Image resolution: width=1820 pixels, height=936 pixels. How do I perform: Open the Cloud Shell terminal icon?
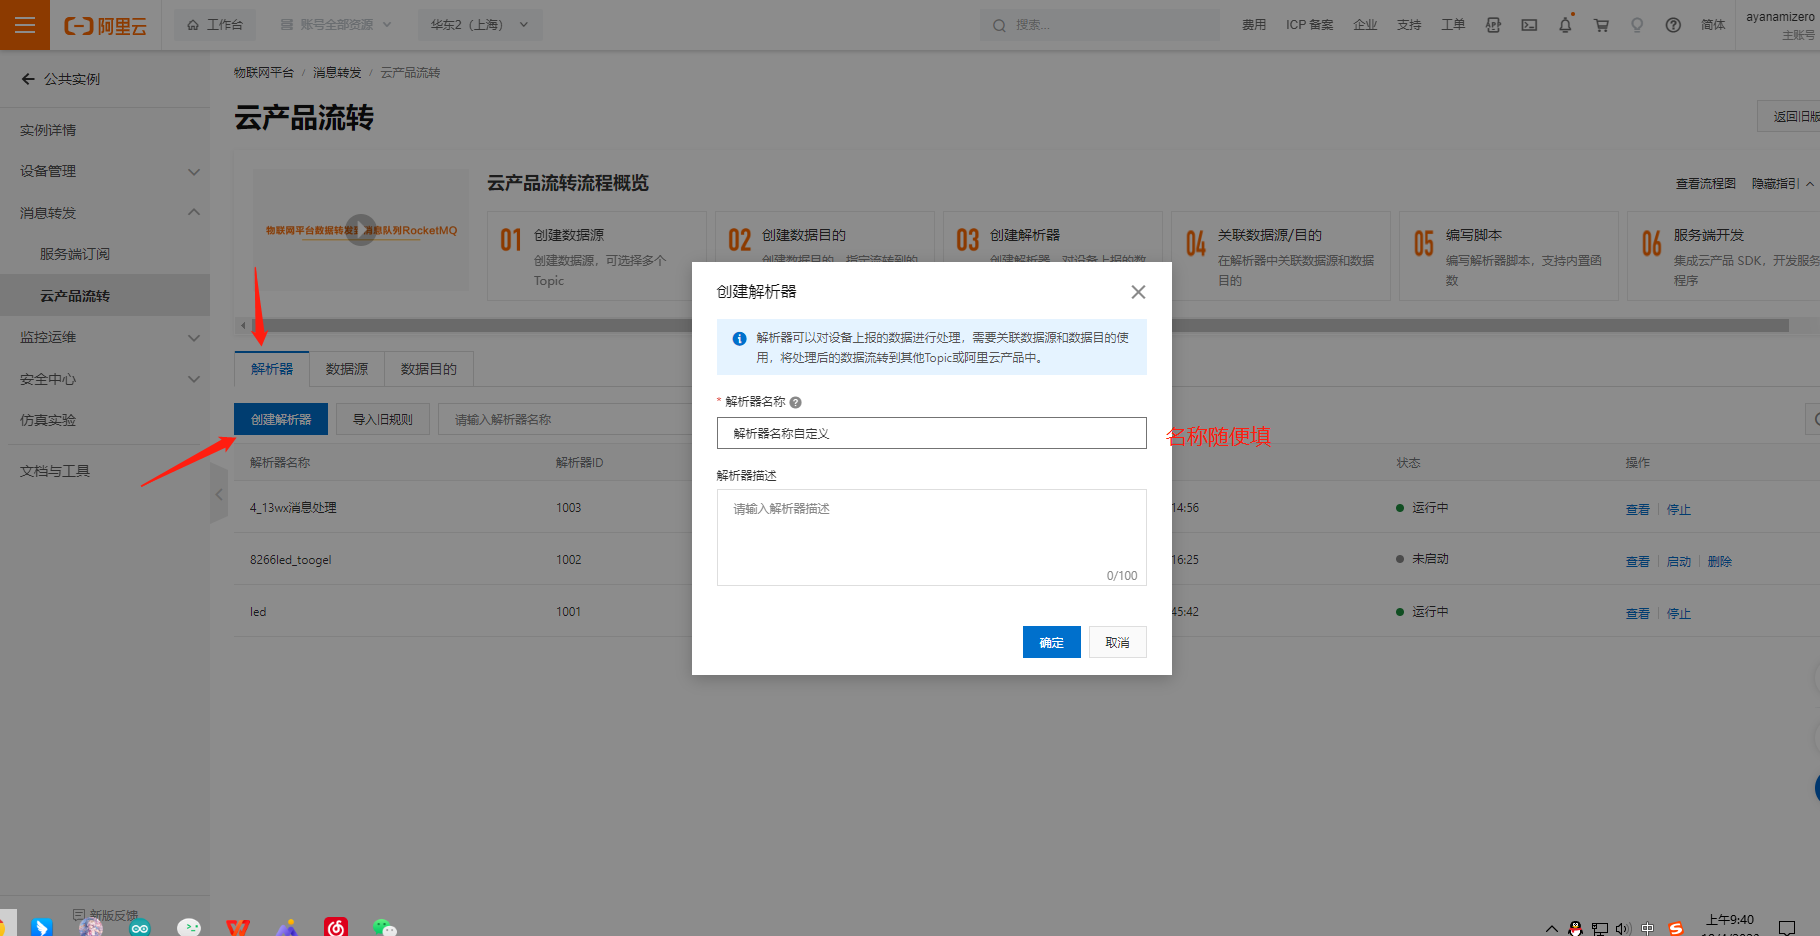[1529, 25]
